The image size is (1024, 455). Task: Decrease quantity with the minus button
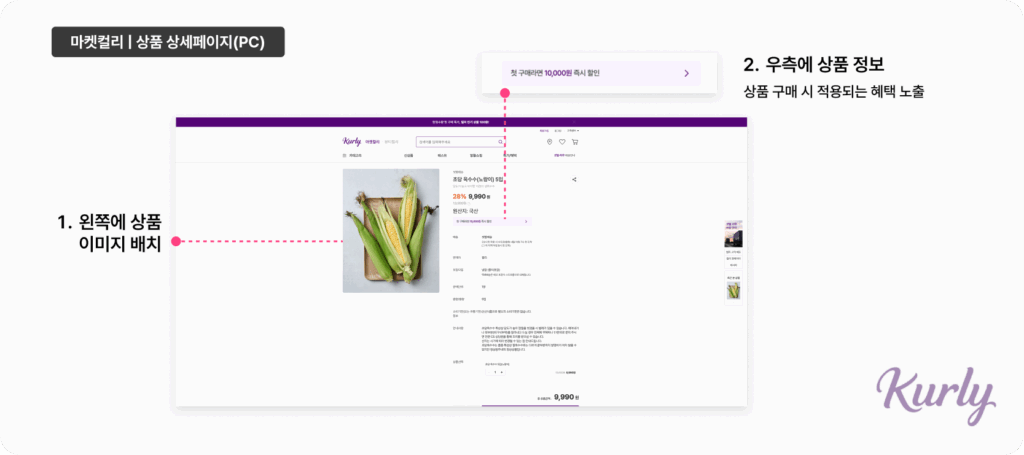[489, 372]
